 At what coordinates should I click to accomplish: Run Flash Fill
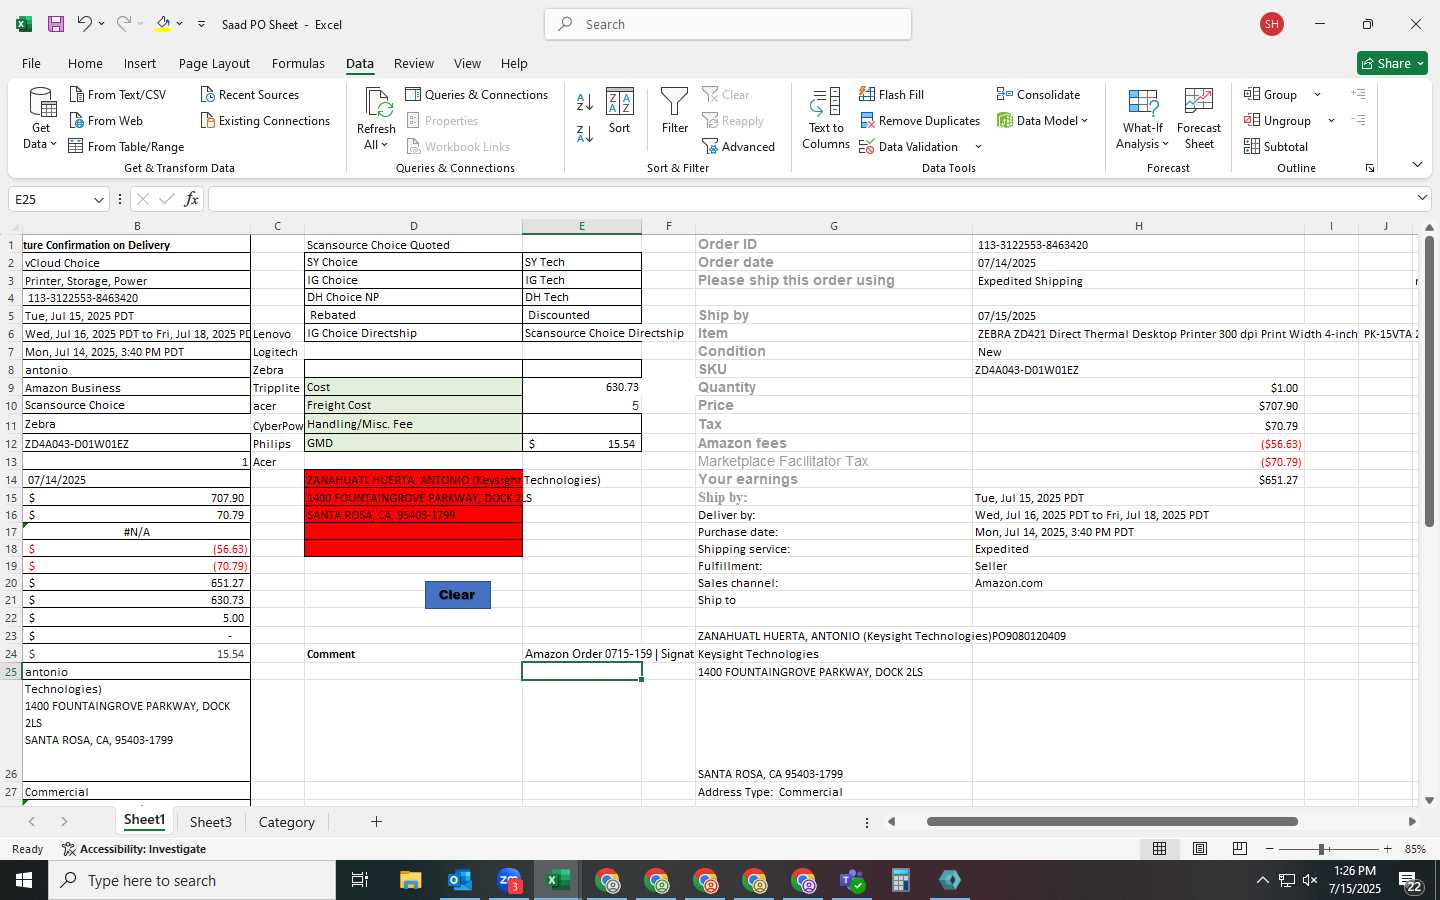891,94
